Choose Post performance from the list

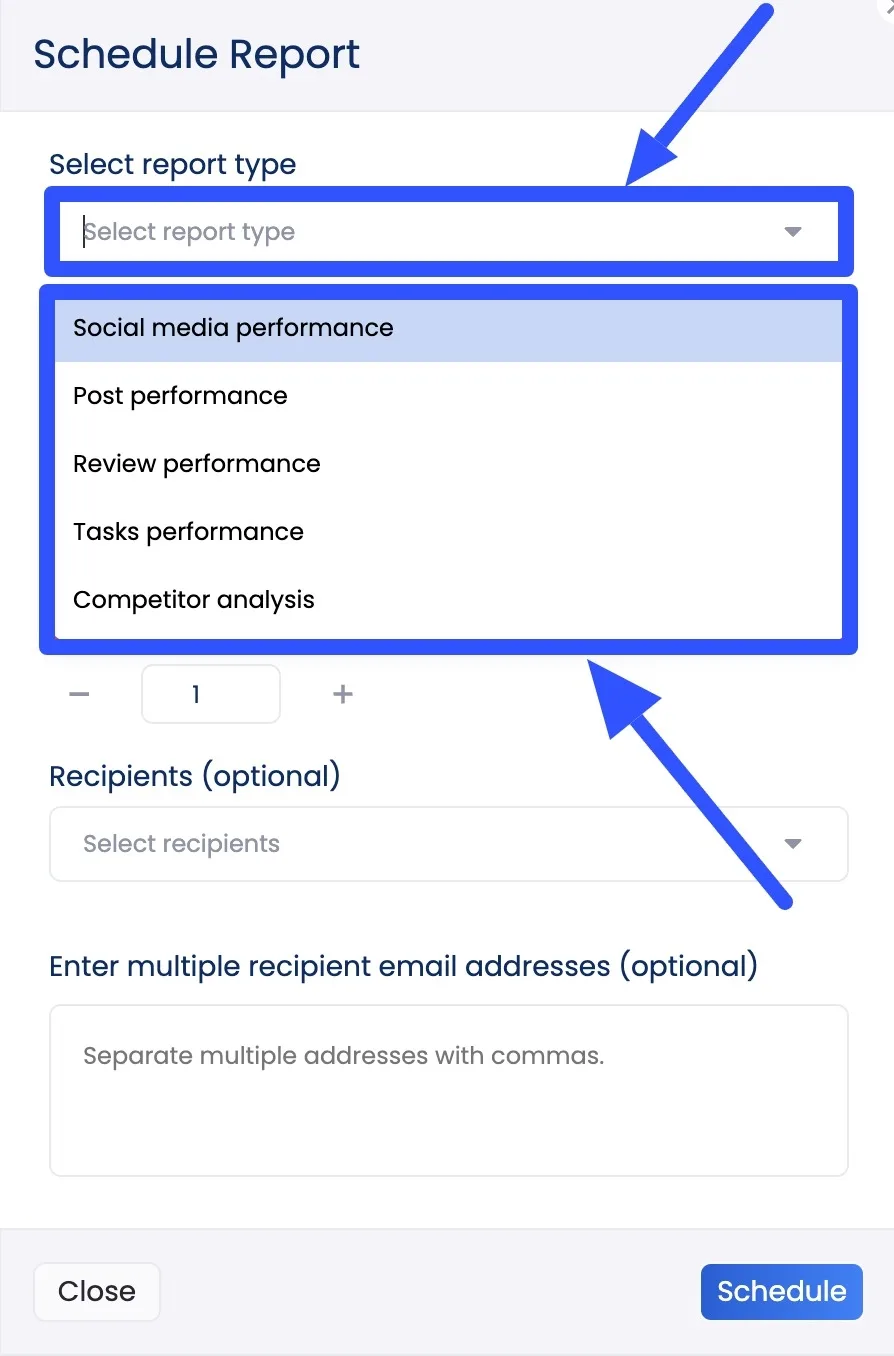180,395
